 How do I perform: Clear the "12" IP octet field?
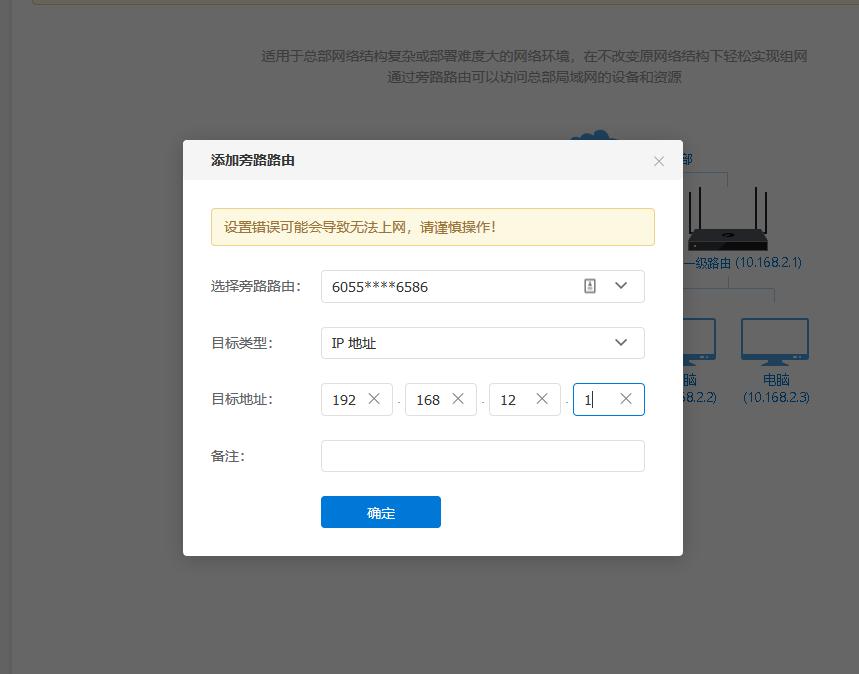click(542, 398)
